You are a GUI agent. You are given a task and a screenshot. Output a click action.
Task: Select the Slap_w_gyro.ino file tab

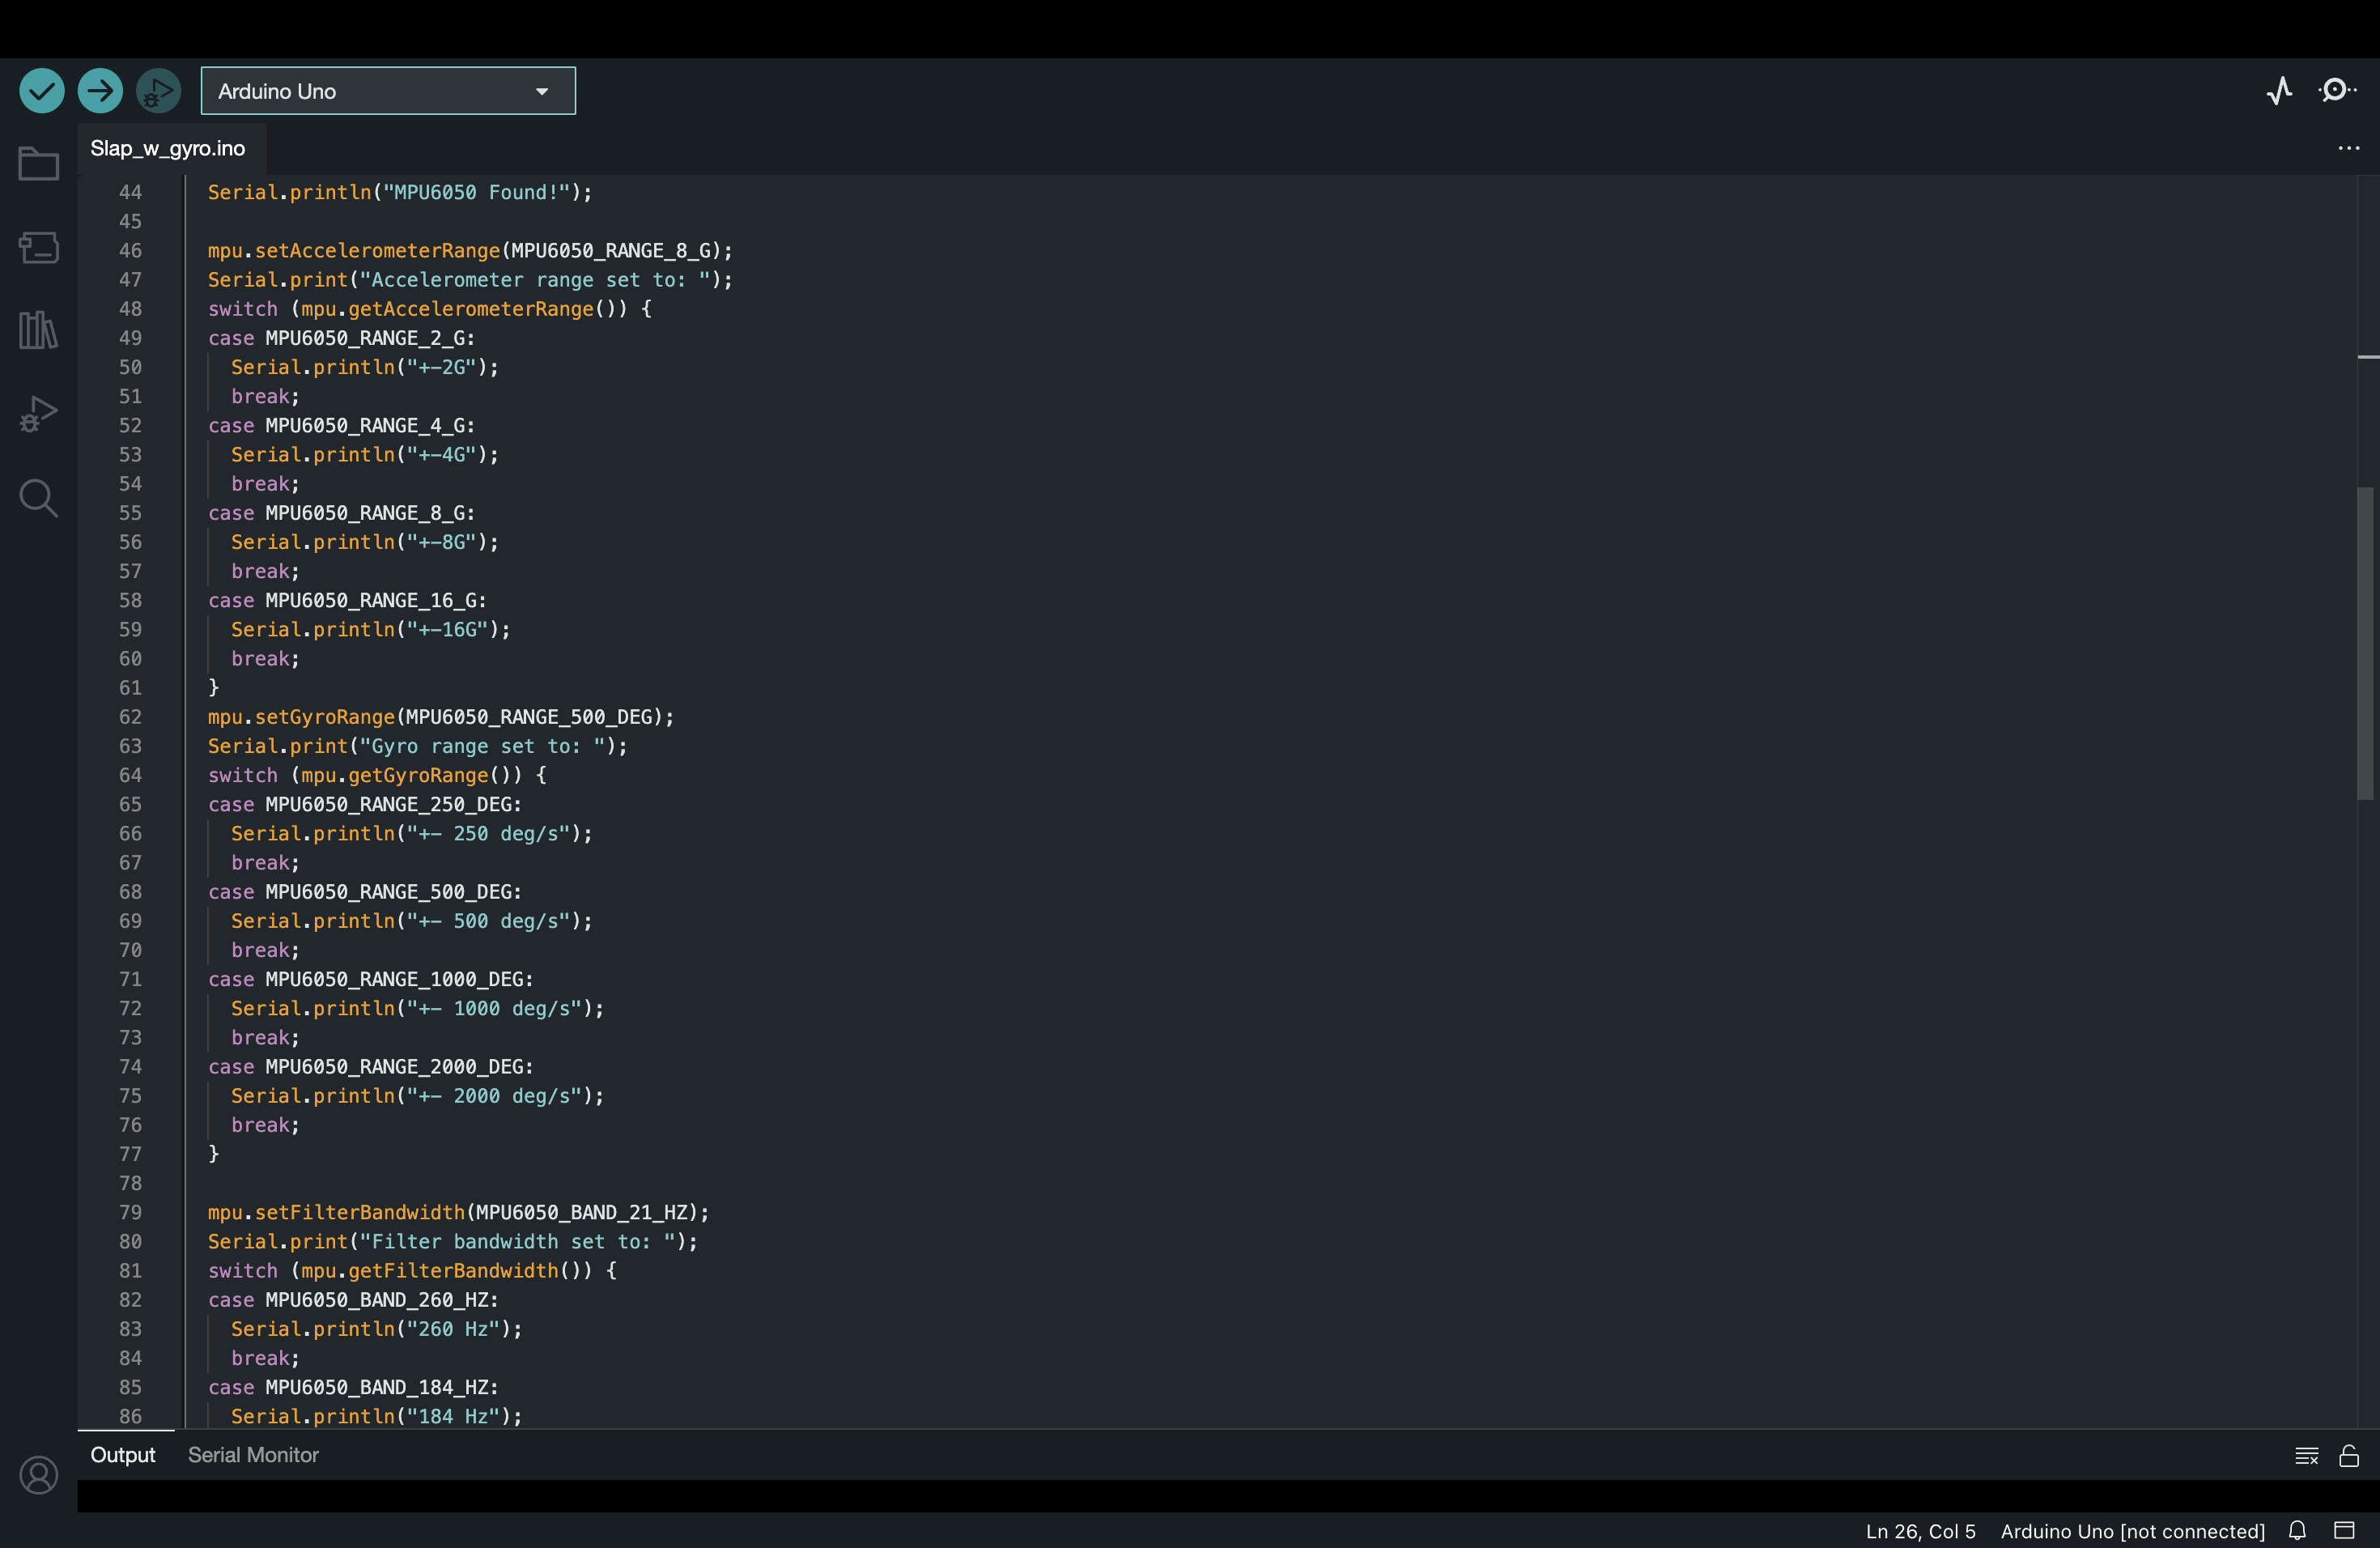(x=168, y=148)
